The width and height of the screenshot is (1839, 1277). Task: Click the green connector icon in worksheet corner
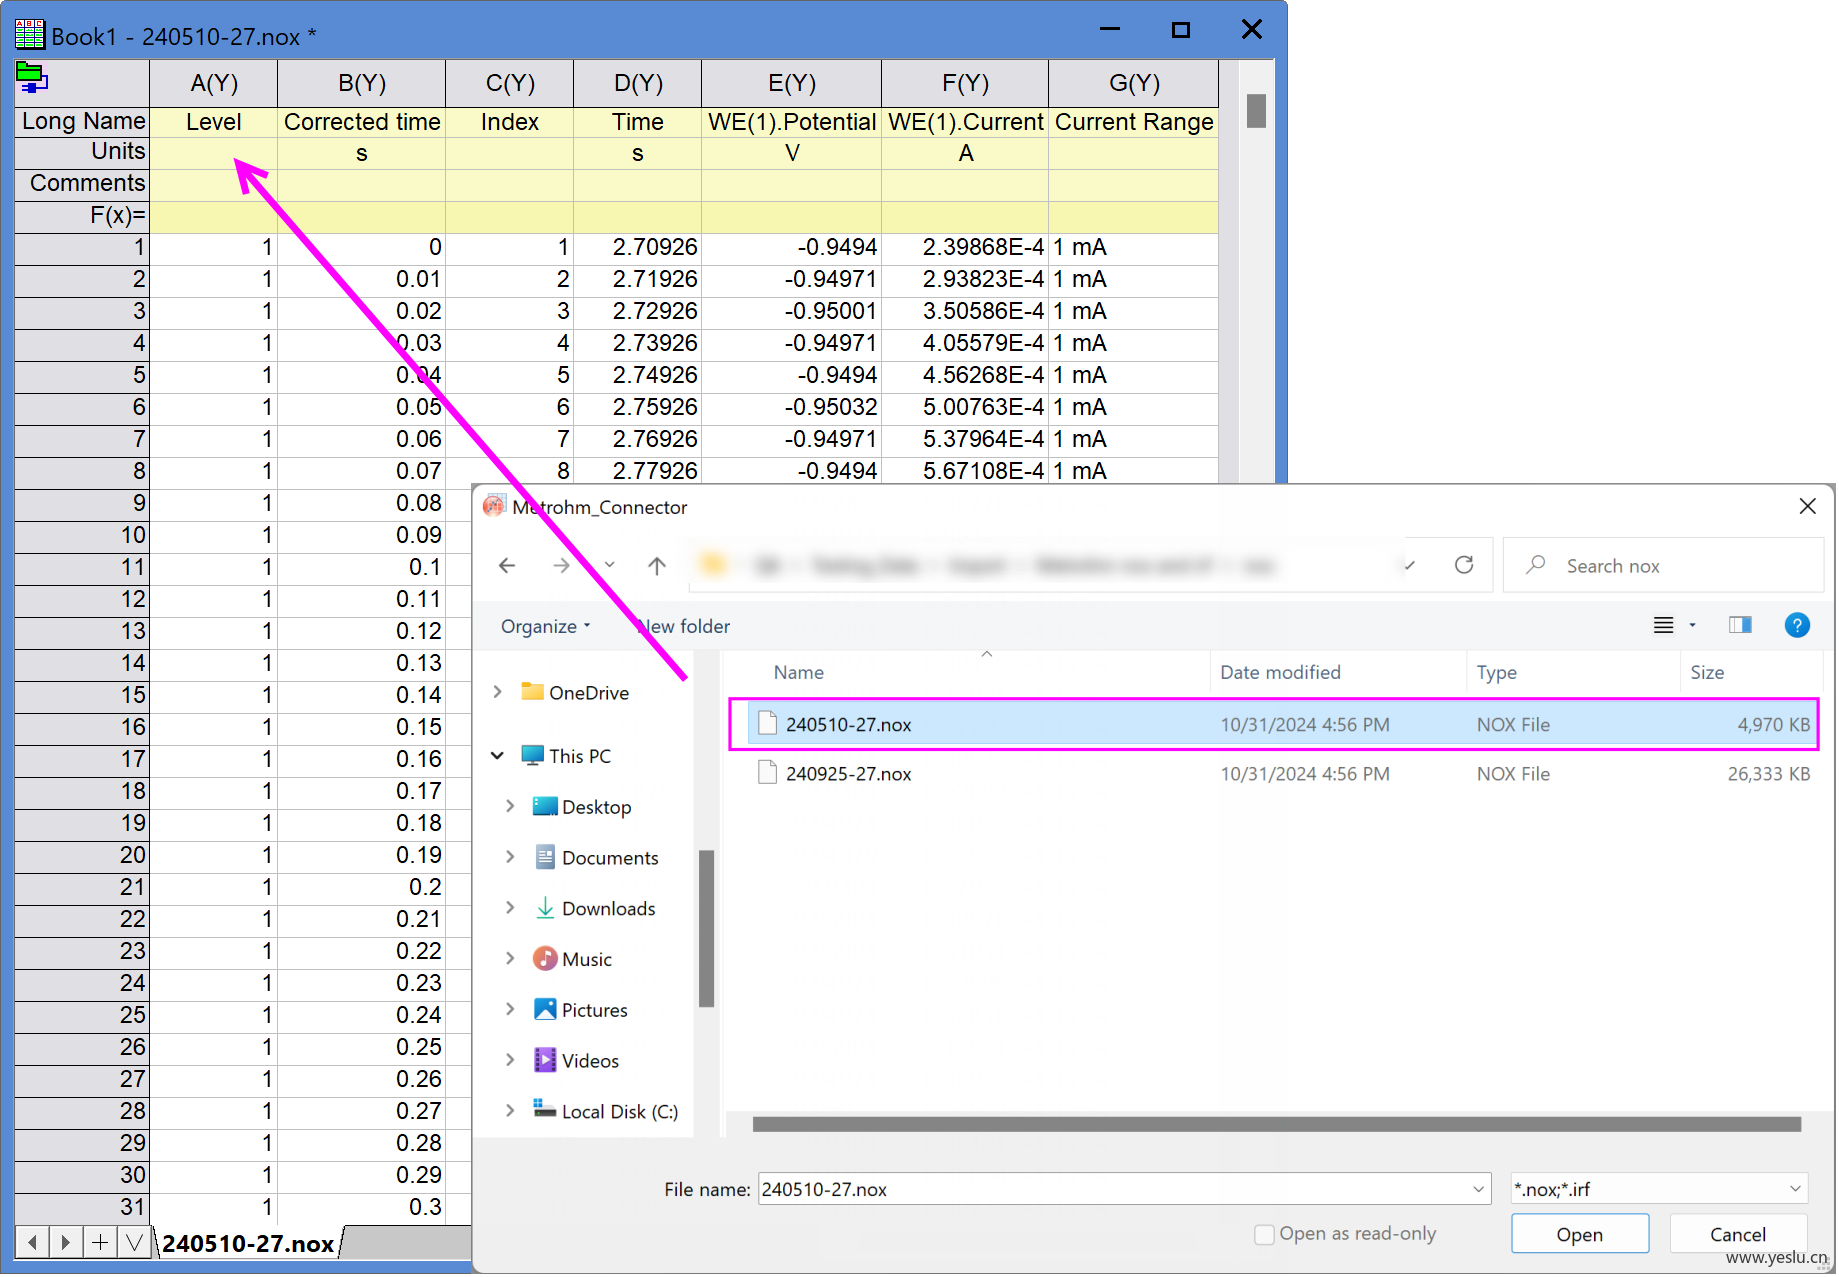(x=31, y=78)
